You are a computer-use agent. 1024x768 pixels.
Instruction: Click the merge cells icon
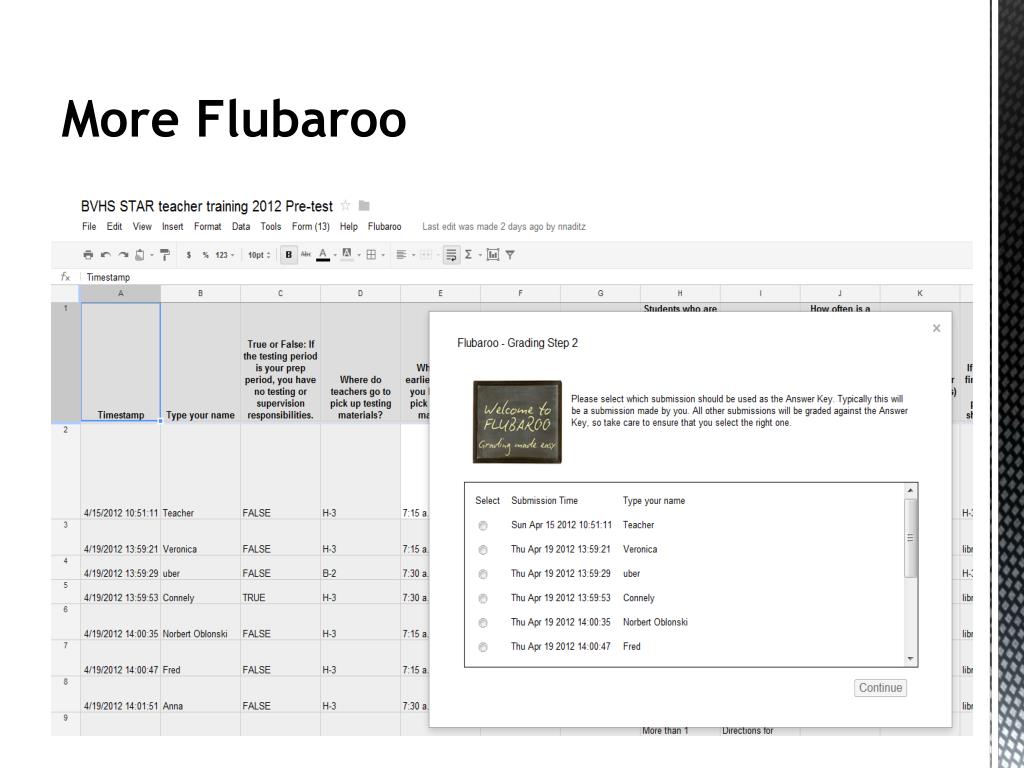click(426, 255)
